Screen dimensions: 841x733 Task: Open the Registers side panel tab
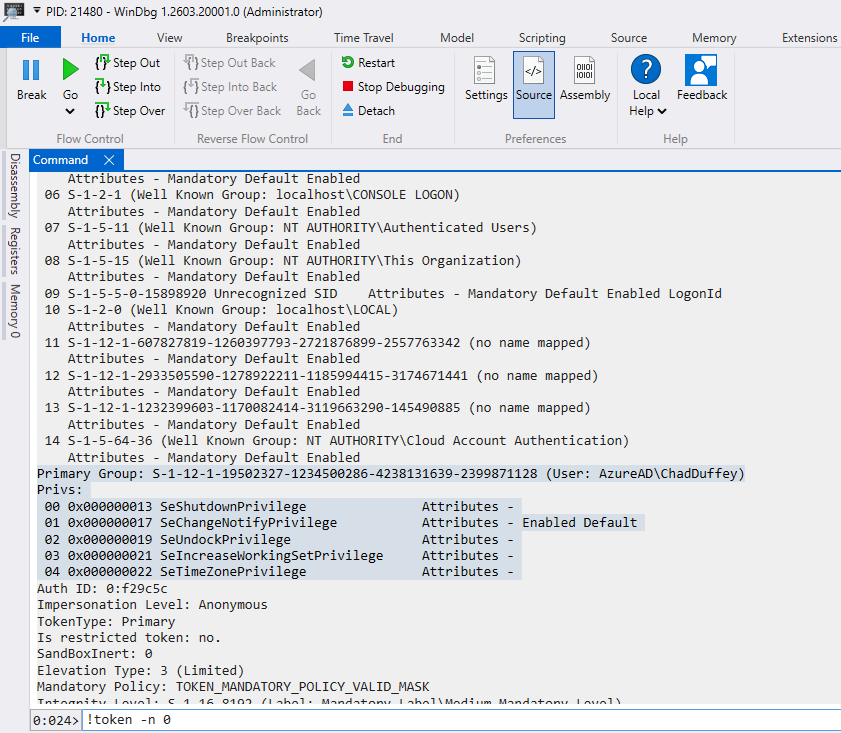(x=14, y=250)
